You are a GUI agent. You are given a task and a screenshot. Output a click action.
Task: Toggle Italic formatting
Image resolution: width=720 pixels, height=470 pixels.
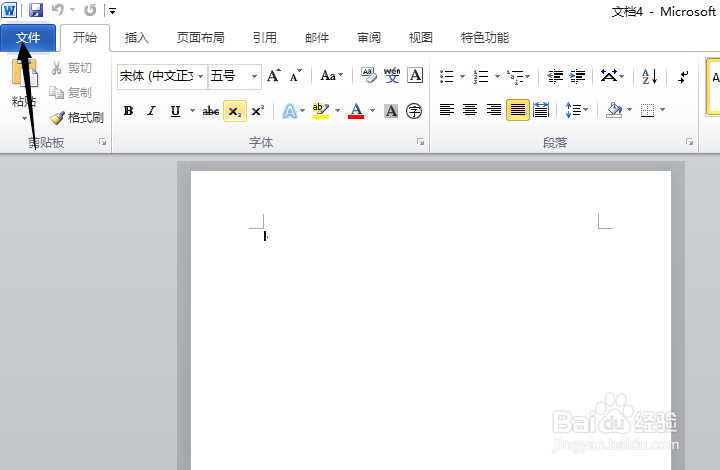click(151, 111)
